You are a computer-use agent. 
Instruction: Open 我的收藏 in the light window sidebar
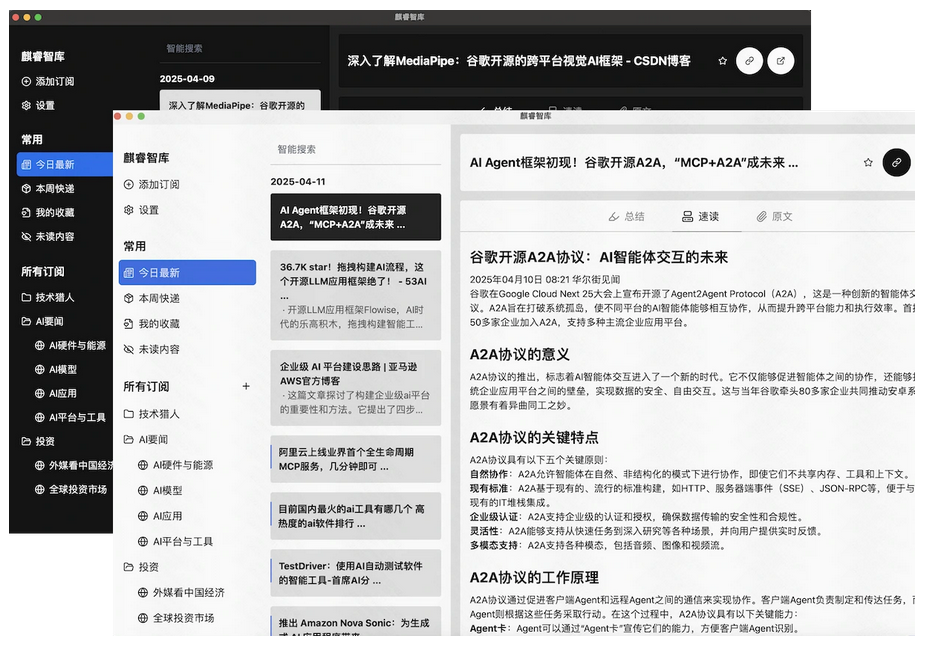pyautogui.click(x=151, y=324)
